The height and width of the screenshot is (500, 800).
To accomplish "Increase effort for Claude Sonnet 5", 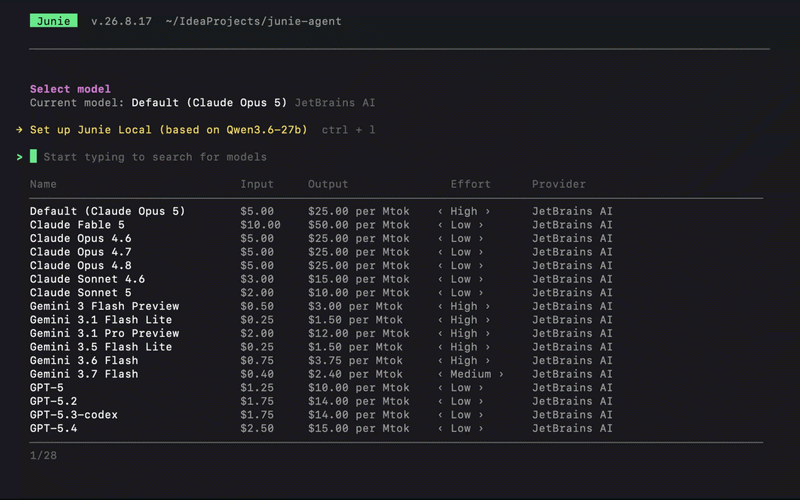I will 481,292.
